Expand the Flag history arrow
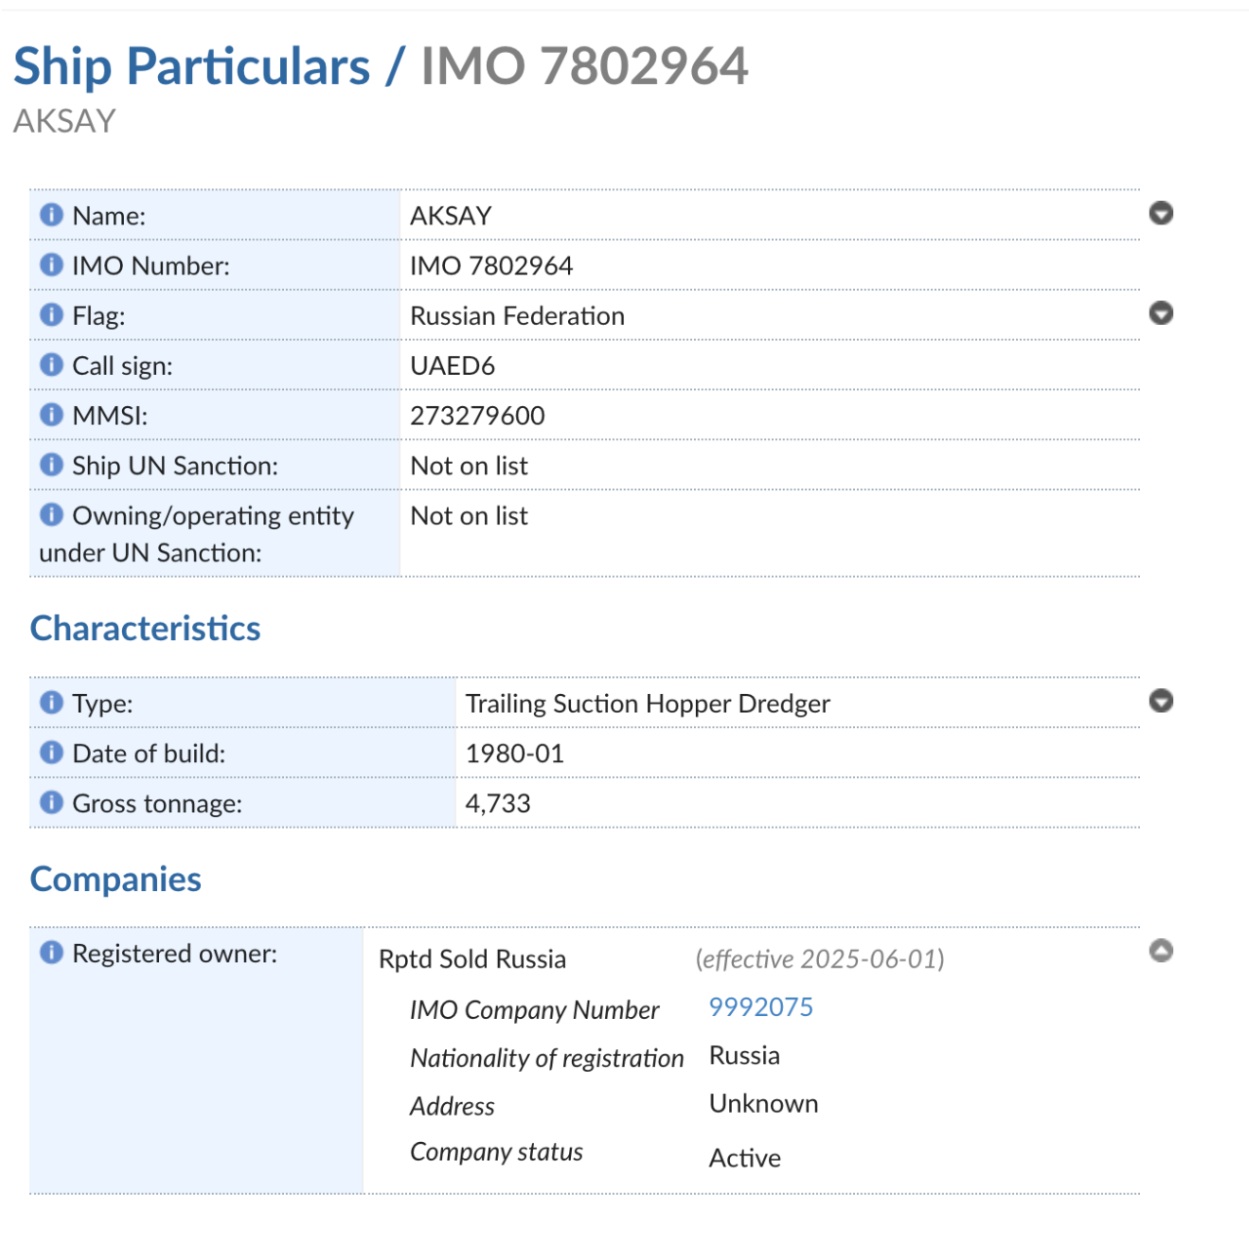The width and height of the screenshot is (1249, 1249). click(1161, 313)
